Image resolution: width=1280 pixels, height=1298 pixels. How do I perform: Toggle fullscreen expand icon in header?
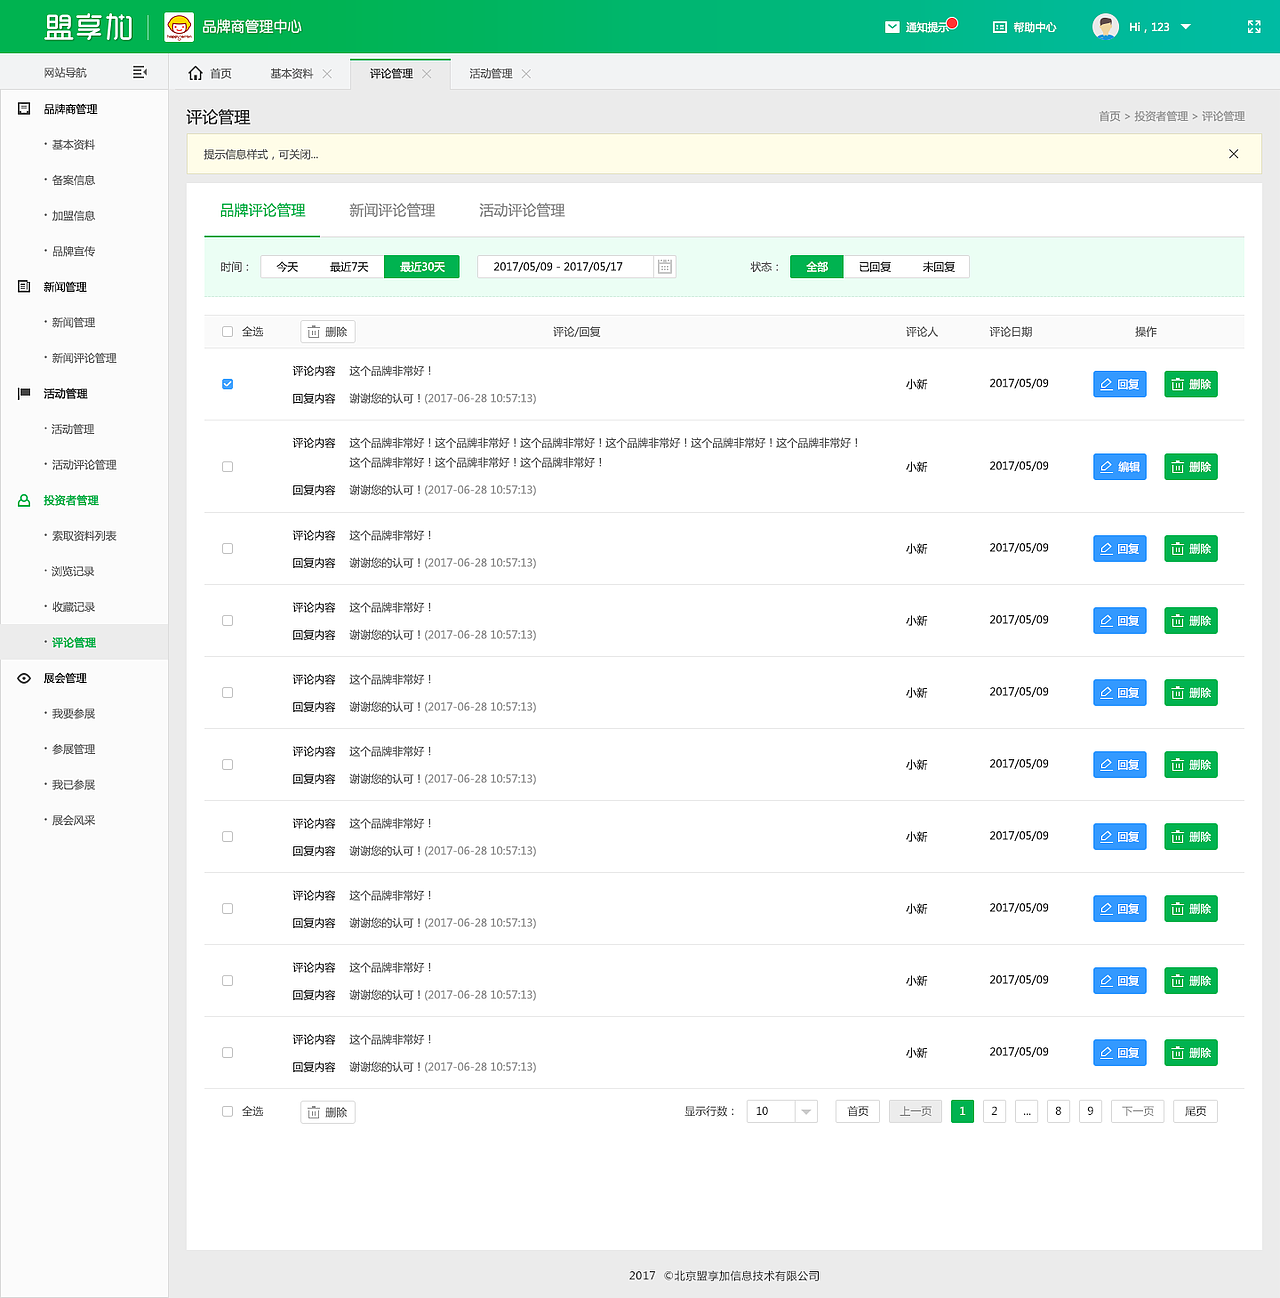click(x=1254, y=27)
